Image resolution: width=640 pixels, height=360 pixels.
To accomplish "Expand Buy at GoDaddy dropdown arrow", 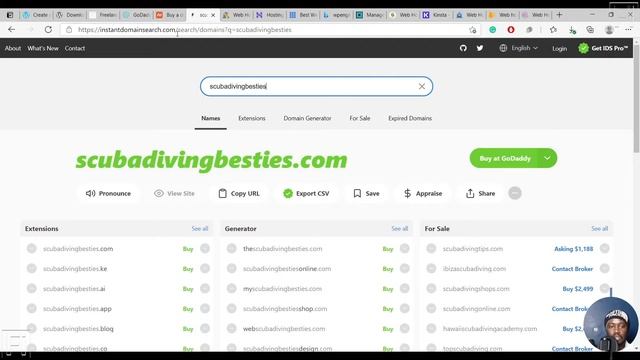I will pos(547,158).
